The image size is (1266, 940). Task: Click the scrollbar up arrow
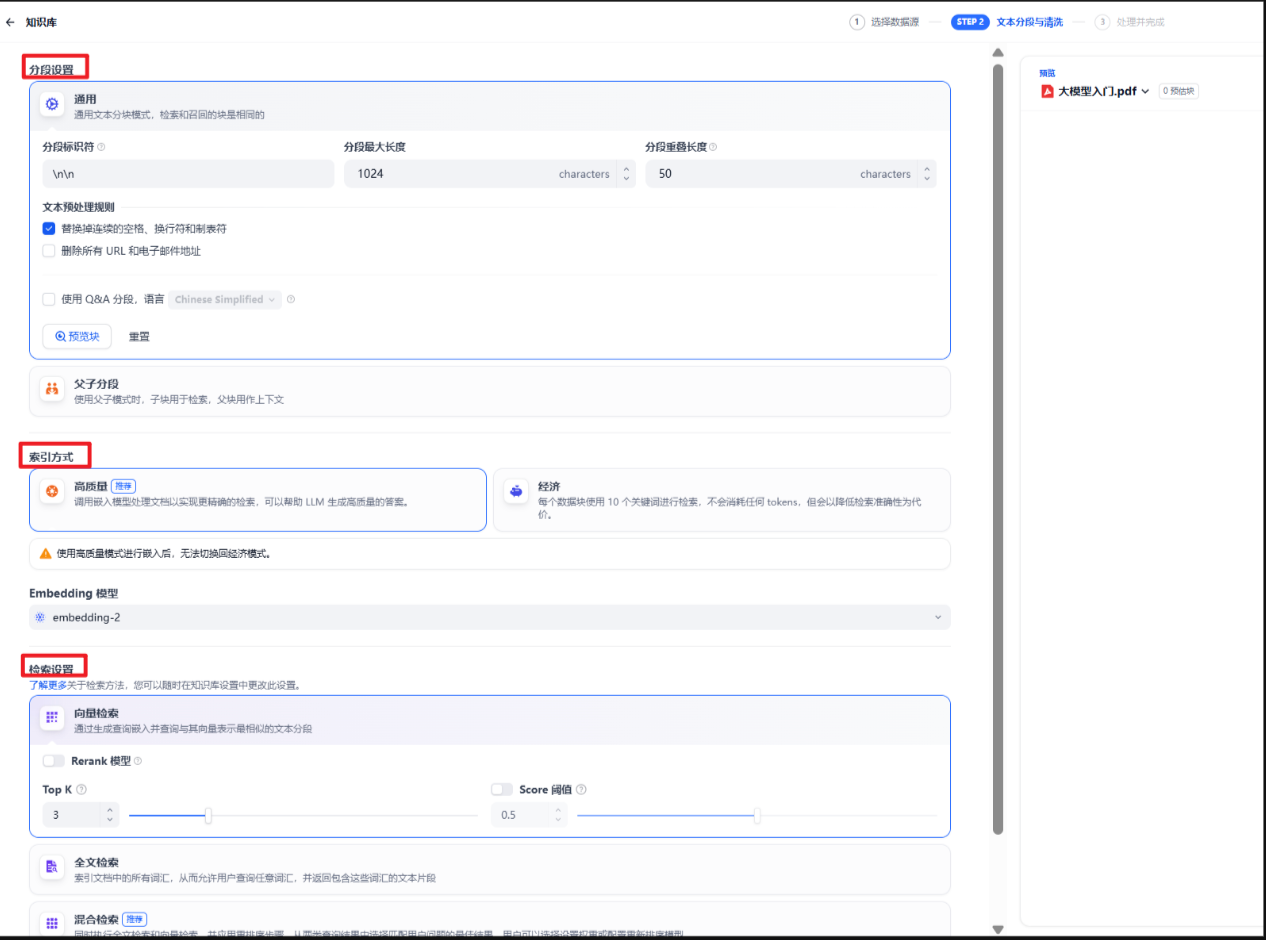click(x=998, y=52)
